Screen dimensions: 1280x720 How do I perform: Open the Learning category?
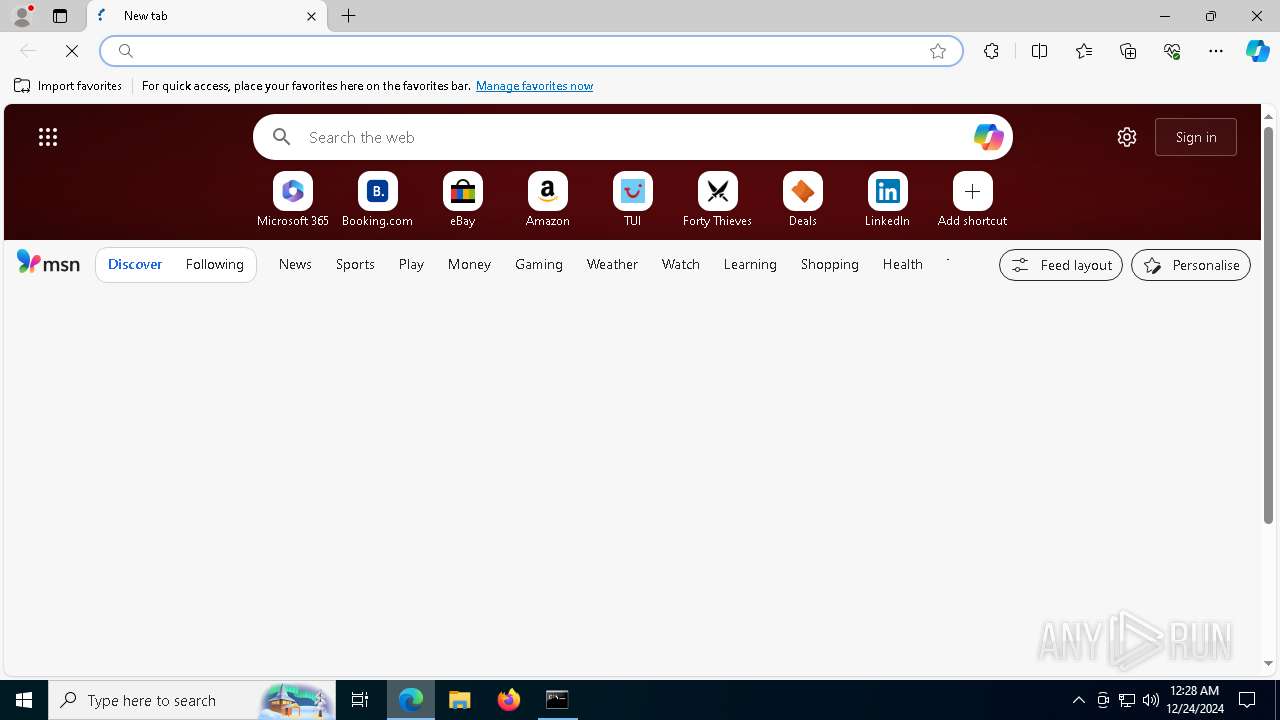tap(750, 264)
